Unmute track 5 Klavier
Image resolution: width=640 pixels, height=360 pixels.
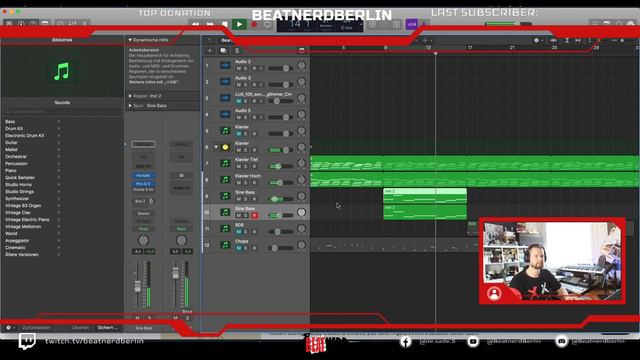tap(239, 134)
